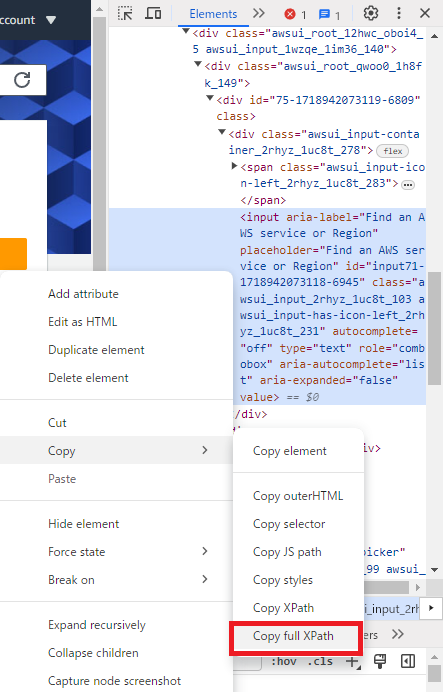The image size is (443, 692).
Task: Select Expand recursively
Action: [97, 625]
